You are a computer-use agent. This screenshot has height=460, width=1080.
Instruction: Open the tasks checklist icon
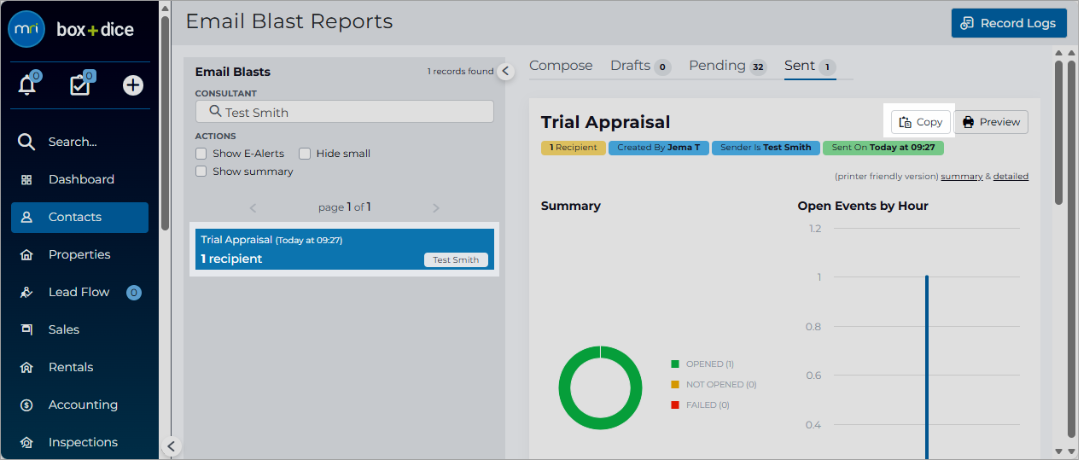pos(81,85)
